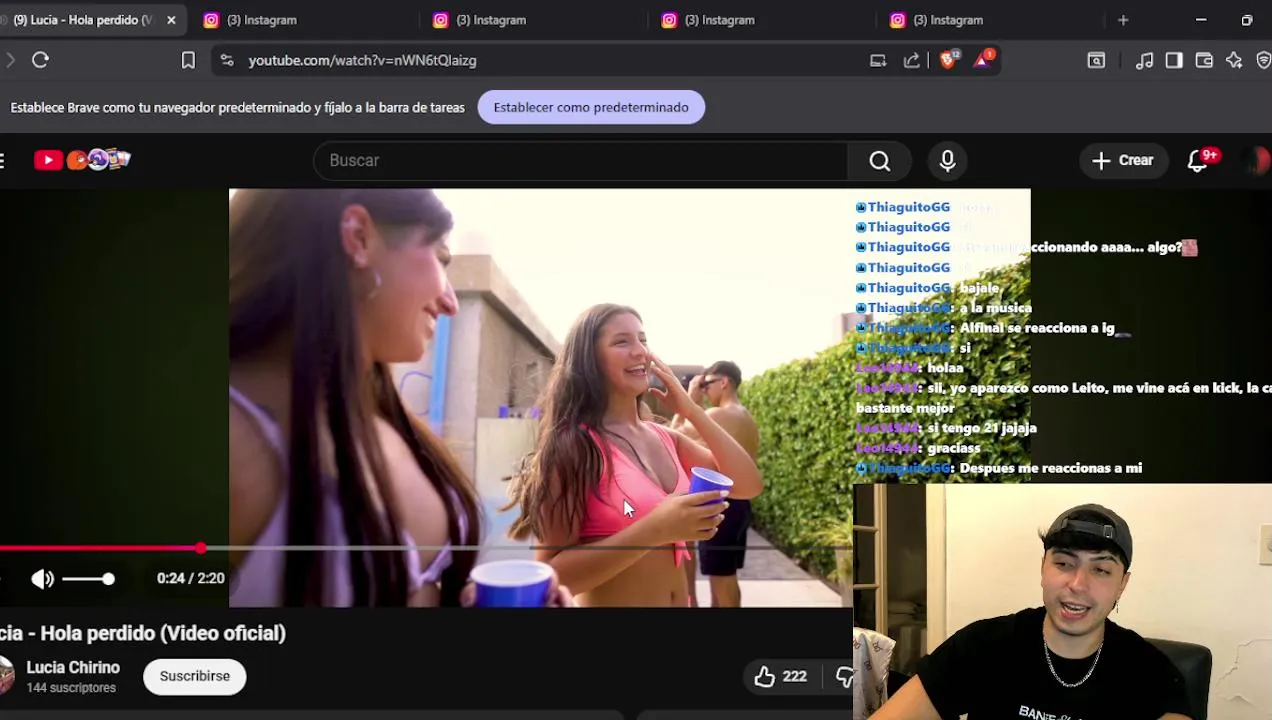Share this page using the share icon
This screenshot has width=1272, height=720.
(911, 60)
